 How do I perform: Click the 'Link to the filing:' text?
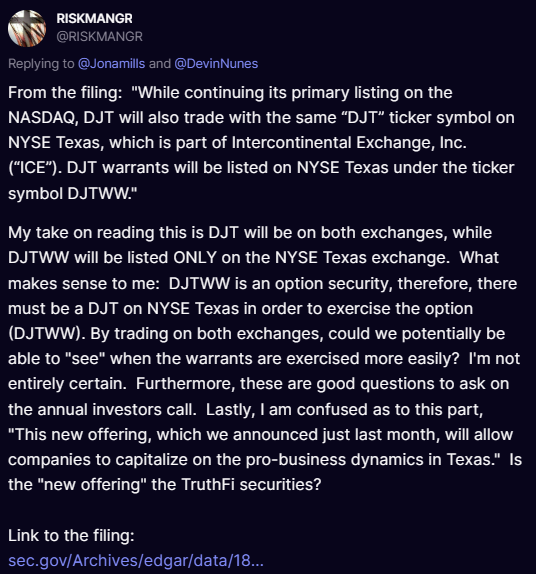(x=71, y=536)
